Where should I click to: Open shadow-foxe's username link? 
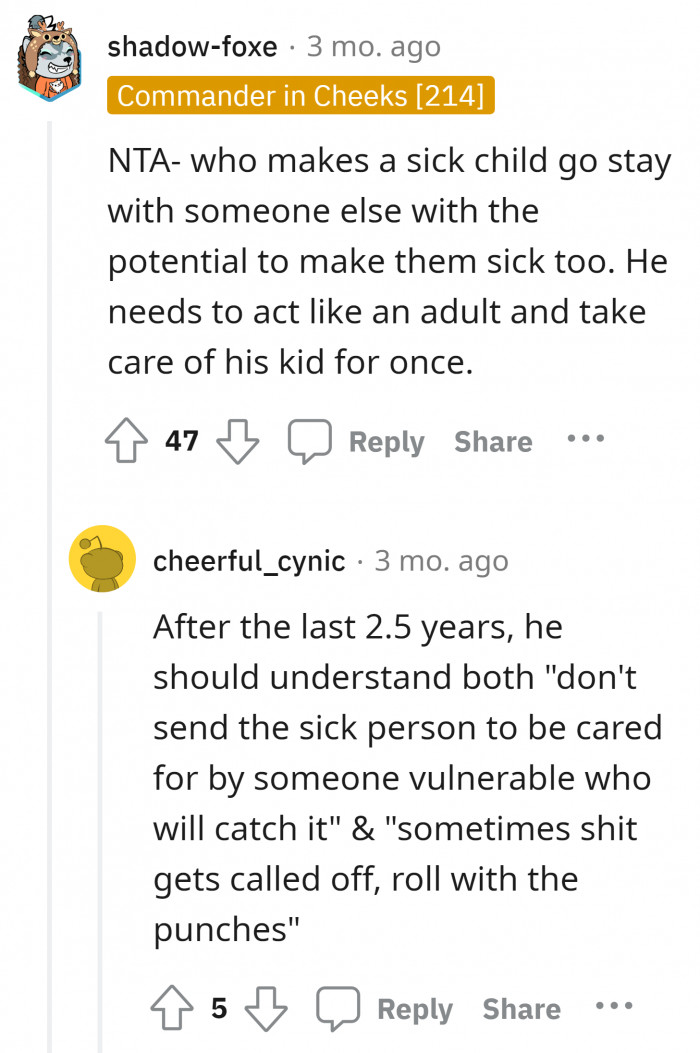194,45
